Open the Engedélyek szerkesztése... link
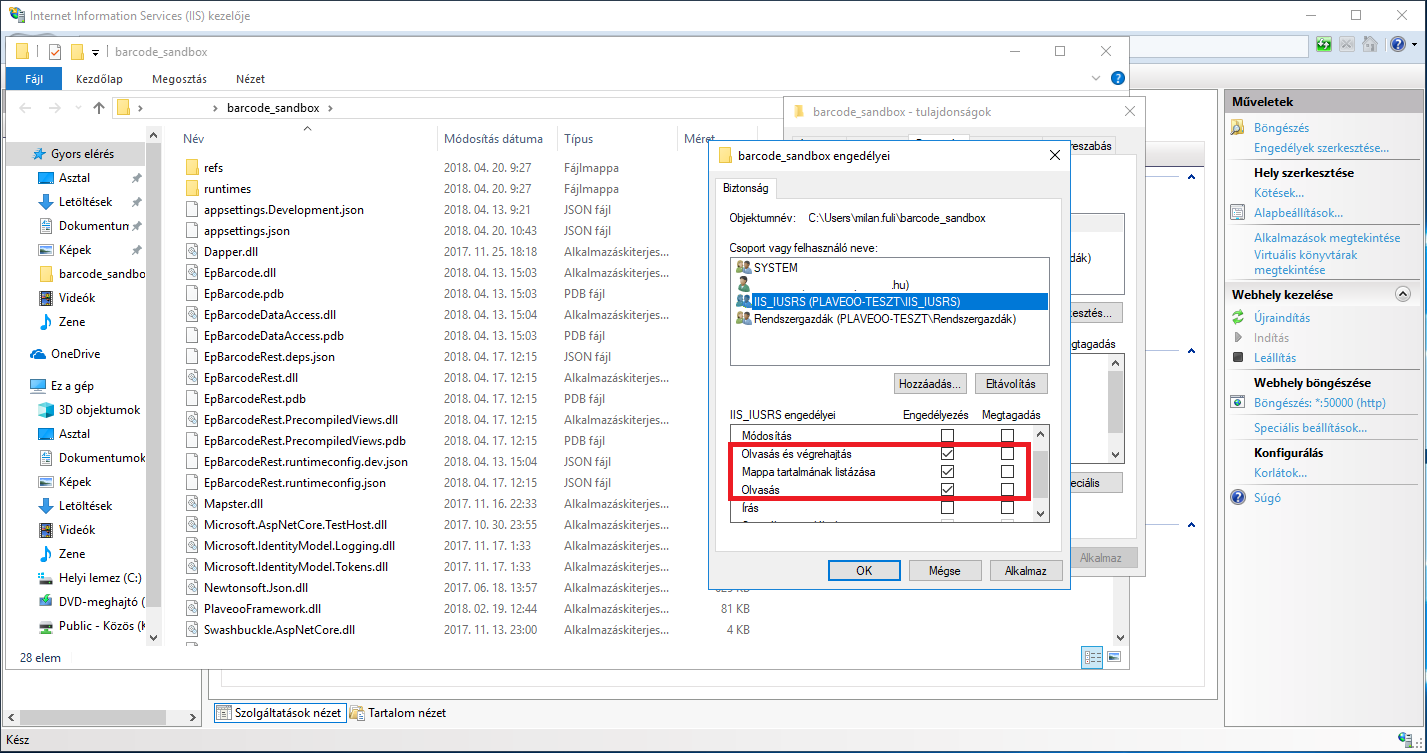This screenshot has width=1427, height=753. 1321,148
